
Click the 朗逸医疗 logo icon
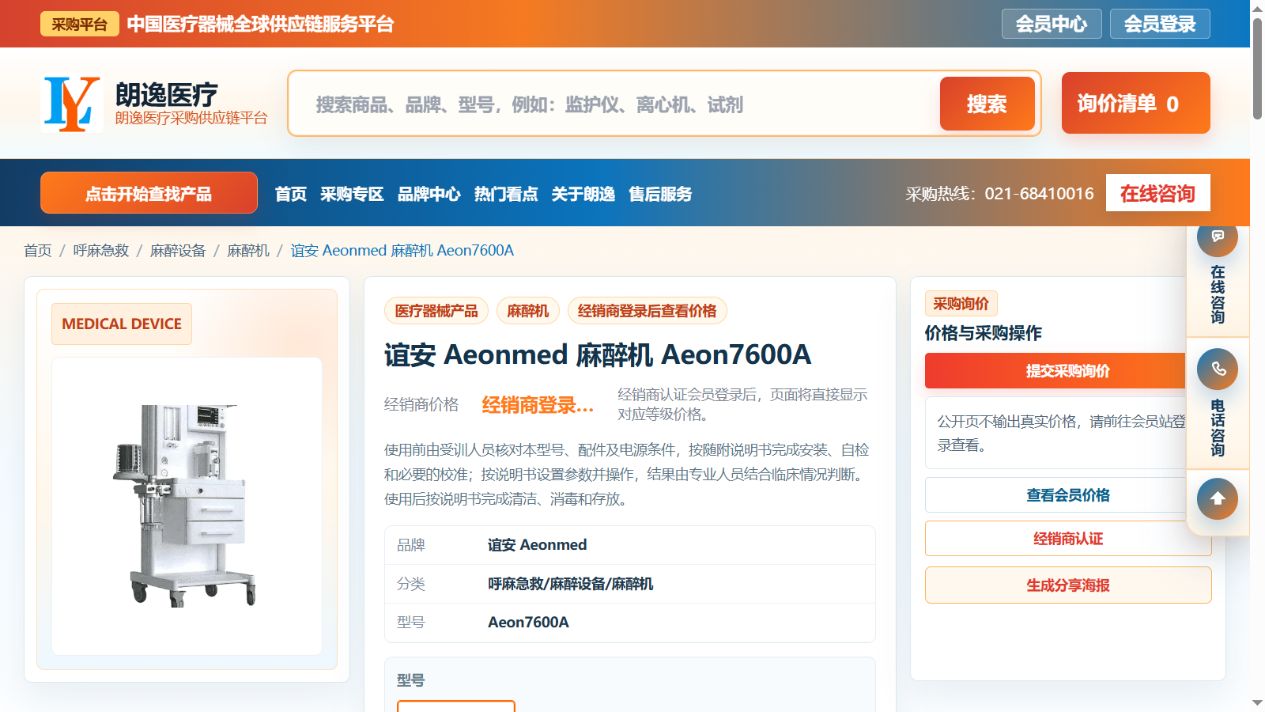click(x=72, y=103)
